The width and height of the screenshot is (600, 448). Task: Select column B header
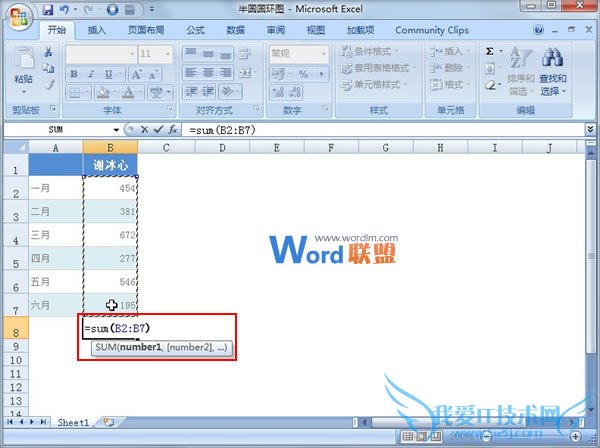(x=110, y=147)
